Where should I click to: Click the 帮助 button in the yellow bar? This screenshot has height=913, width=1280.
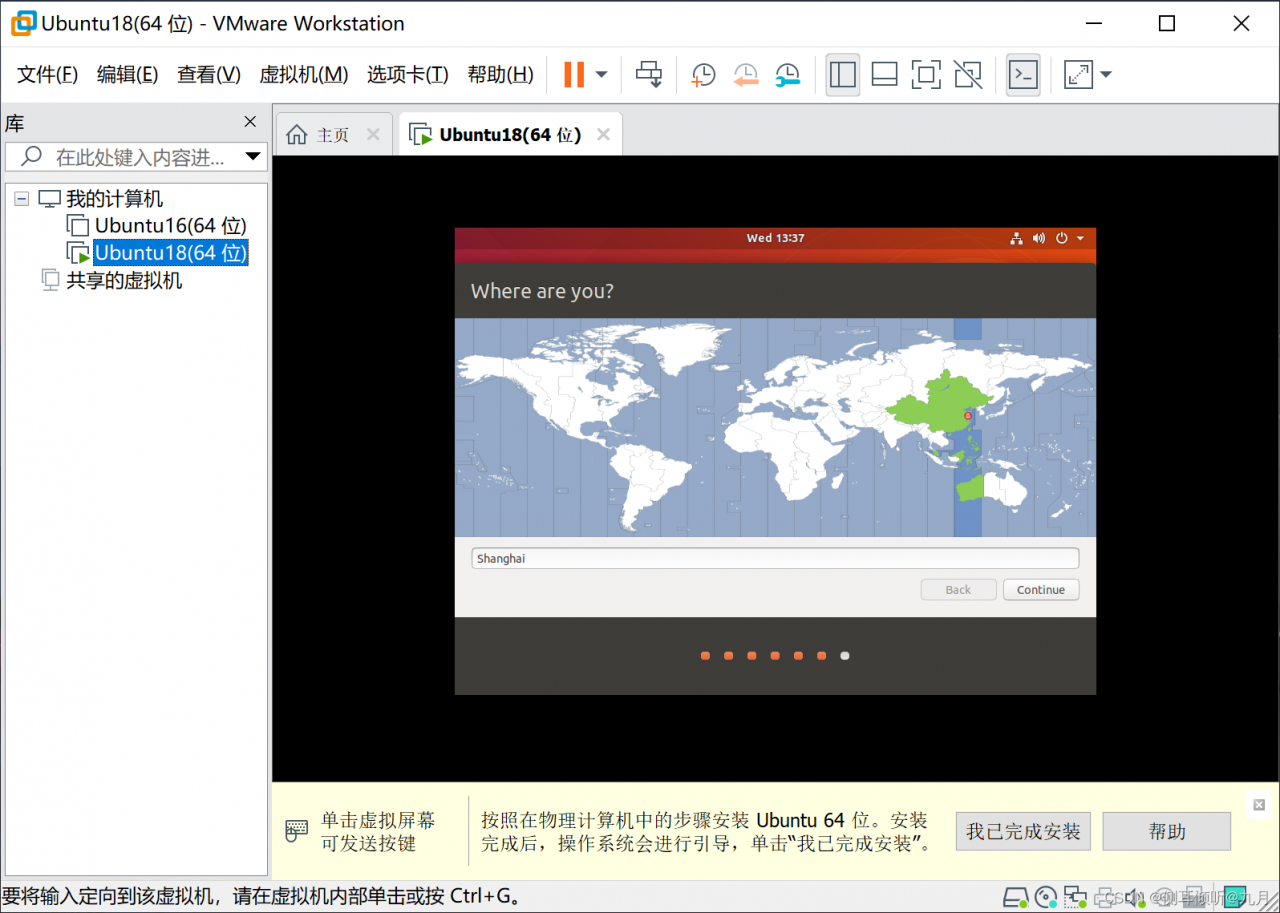point(1167,832)
